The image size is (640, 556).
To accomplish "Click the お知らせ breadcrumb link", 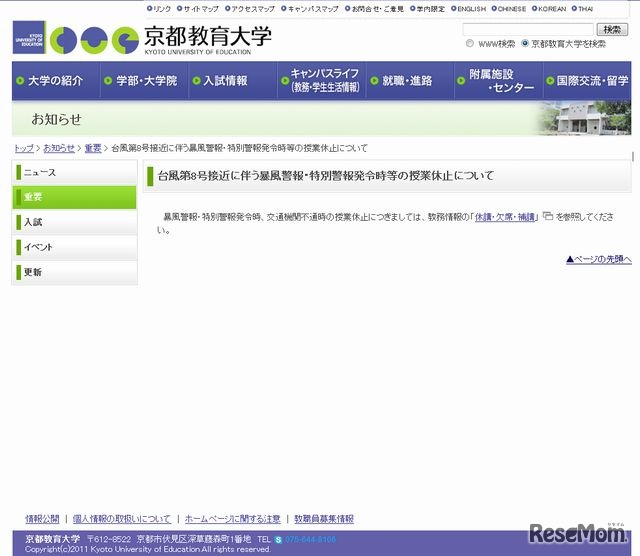I will [x=59, y=148].
